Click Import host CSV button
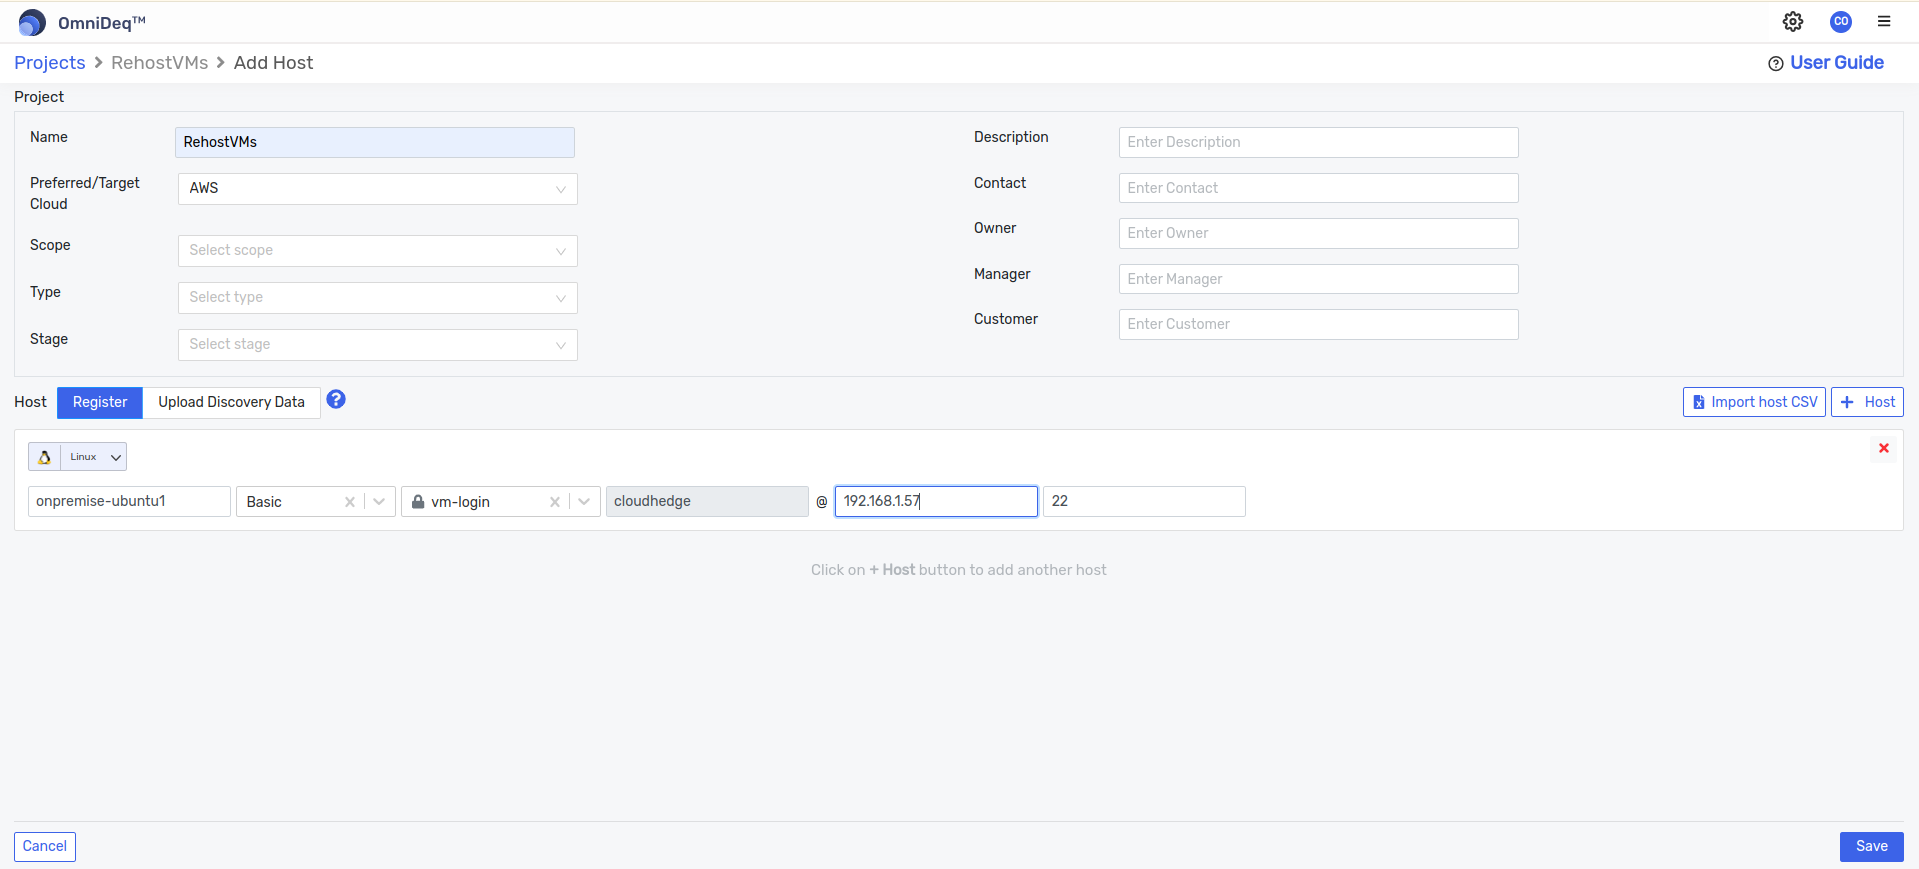 (1754, 402)
